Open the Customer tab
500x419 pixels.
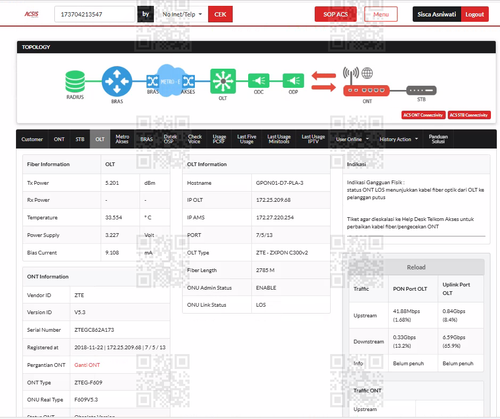pos(32,139)
